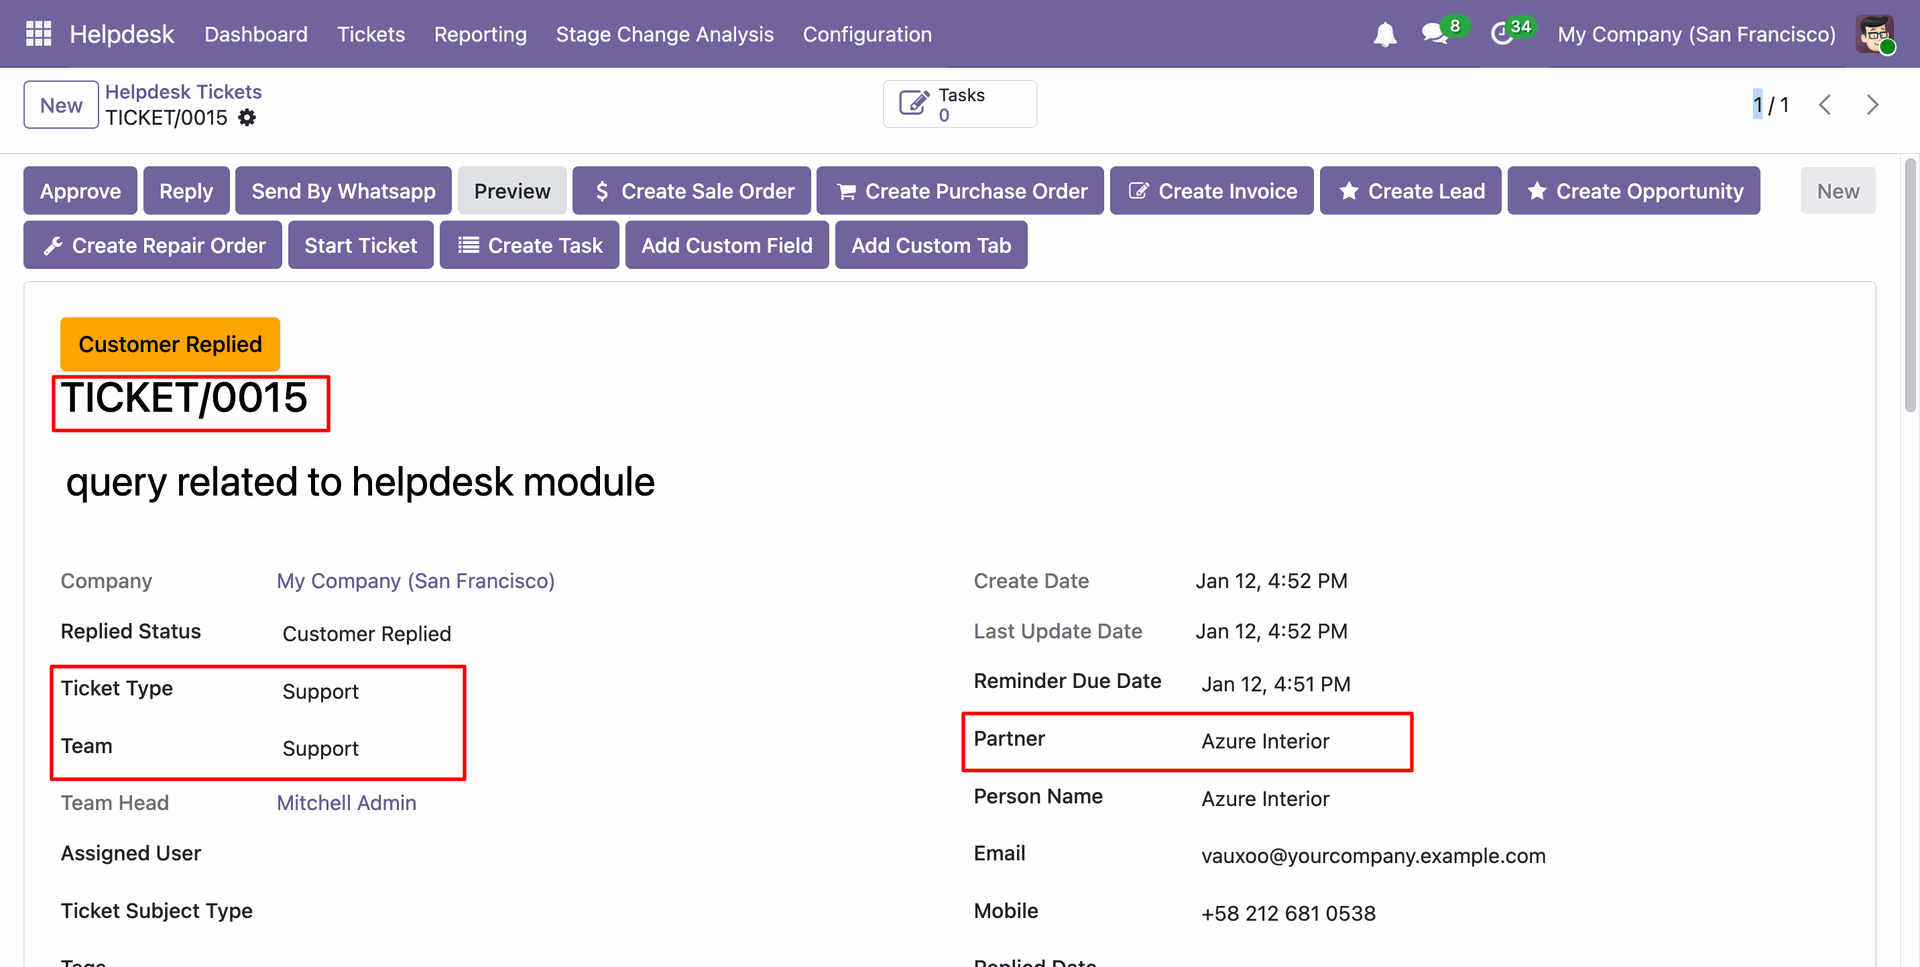Expand the company switcher My Company (San Francisco)
1920x967 pixels.
pyautogui.click(x=1696, y=34)
